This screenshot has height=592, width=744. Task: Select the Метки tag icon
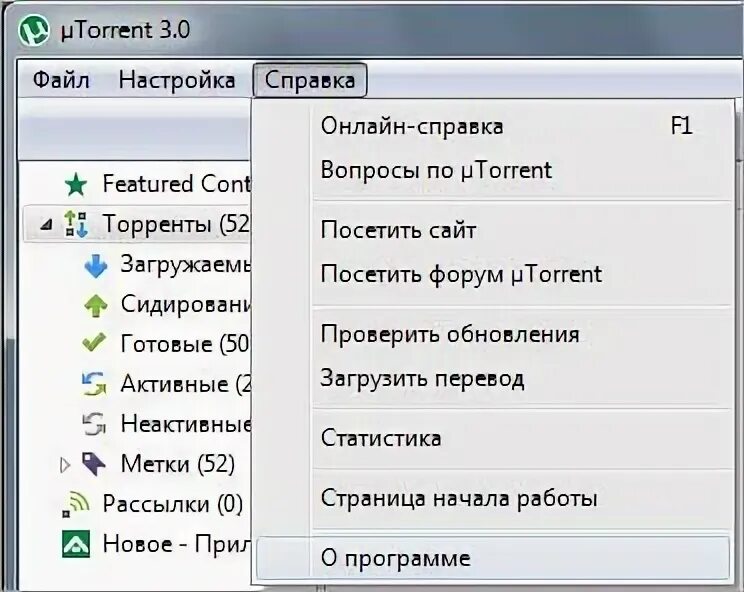click(94, 463)
